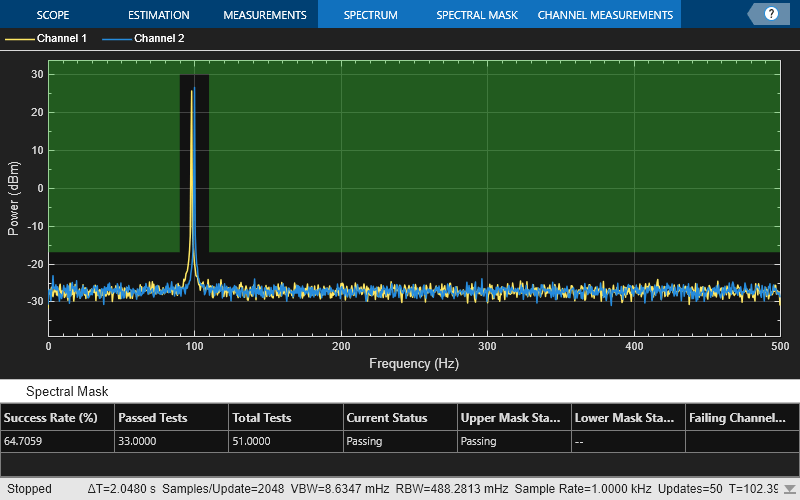Switch to the Scope tab
The image size is (800, 500).
pos(52,15)
